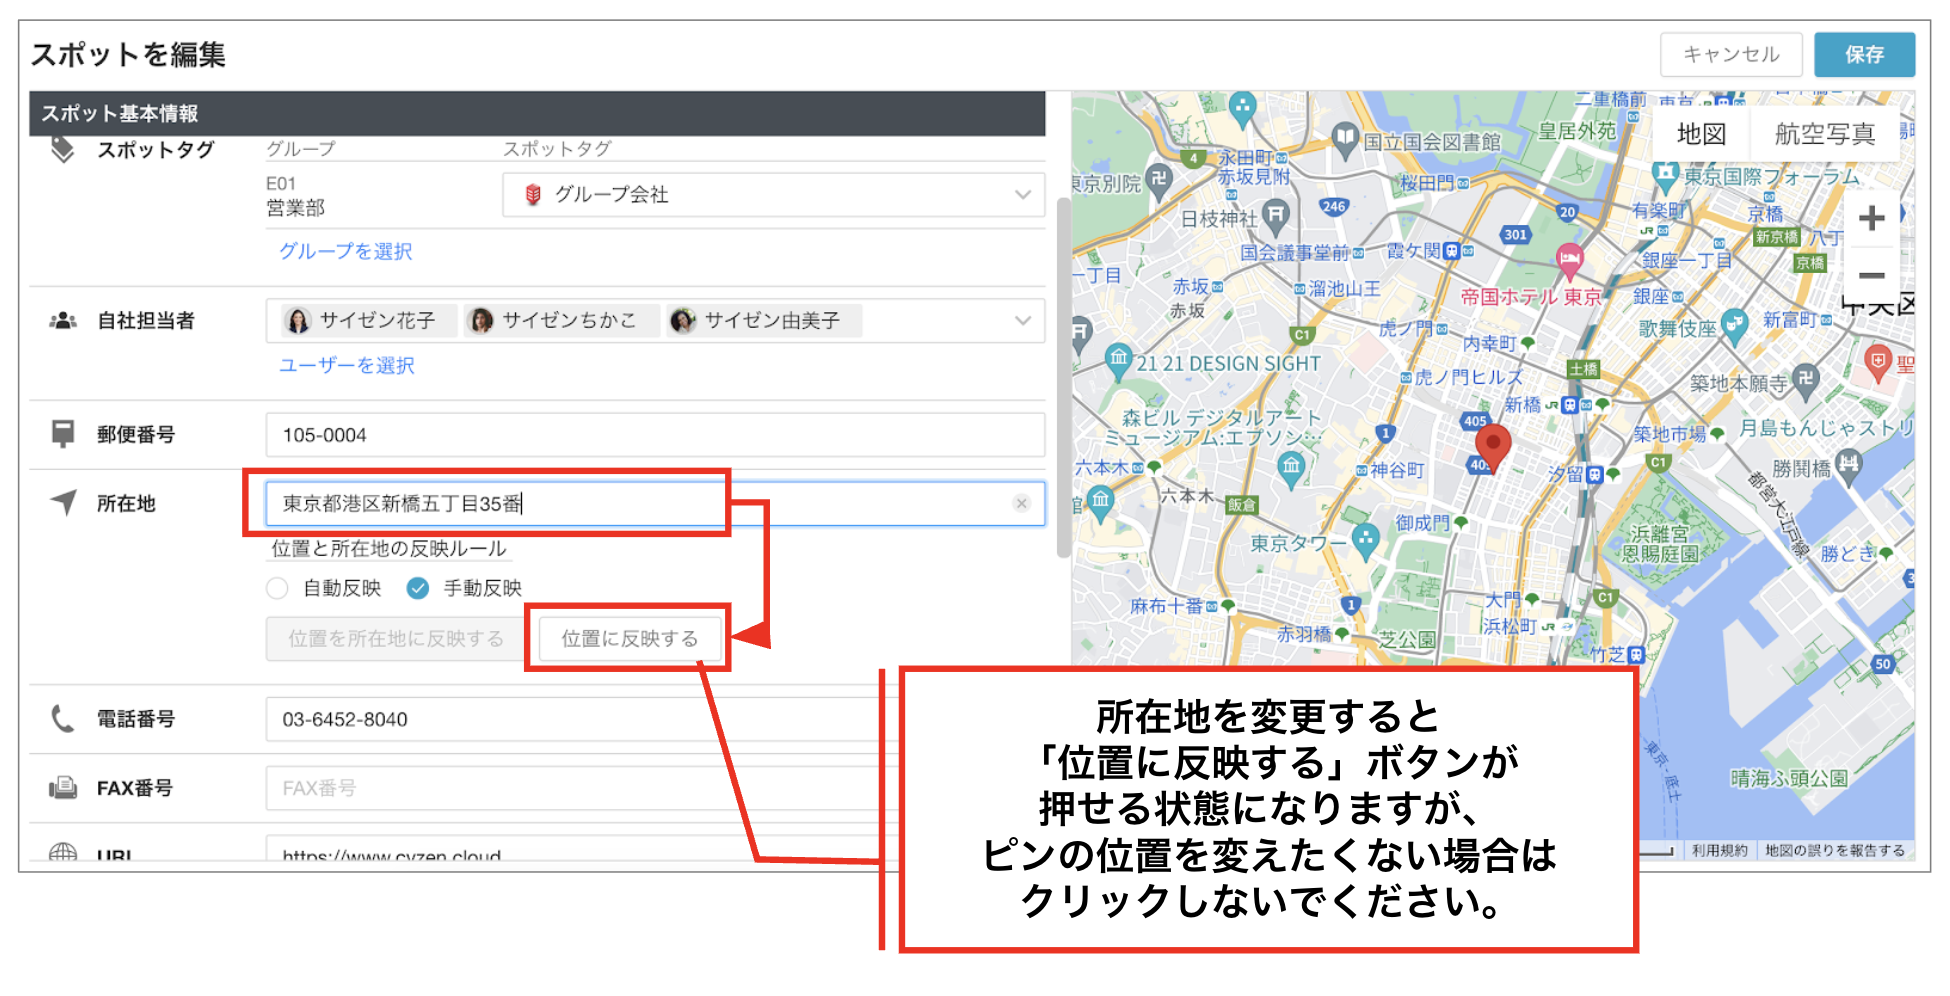Click the 東京国際フォーラム map marker
Screen dimensions: 1950x996
1664,177
